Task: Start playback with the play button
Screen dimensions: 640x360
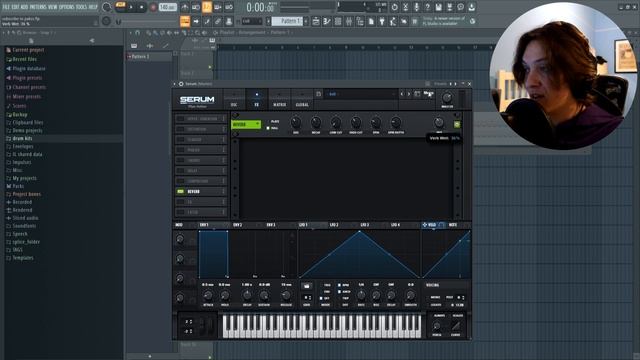Action: [131, 7]
